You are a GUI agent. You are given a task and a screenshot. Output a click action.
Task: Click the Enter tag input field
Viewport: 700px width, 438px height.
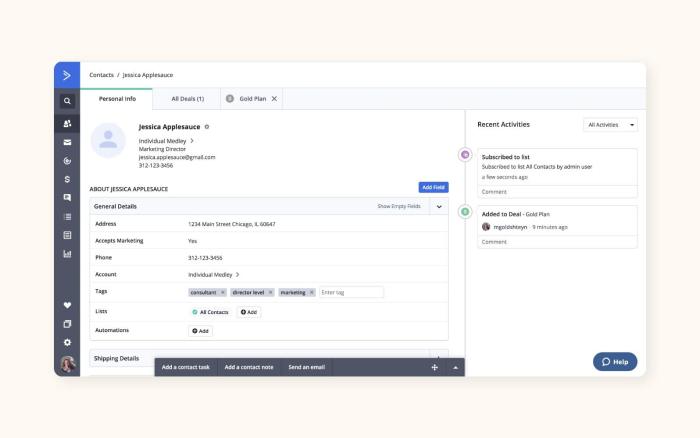click(x=351, y=292)
